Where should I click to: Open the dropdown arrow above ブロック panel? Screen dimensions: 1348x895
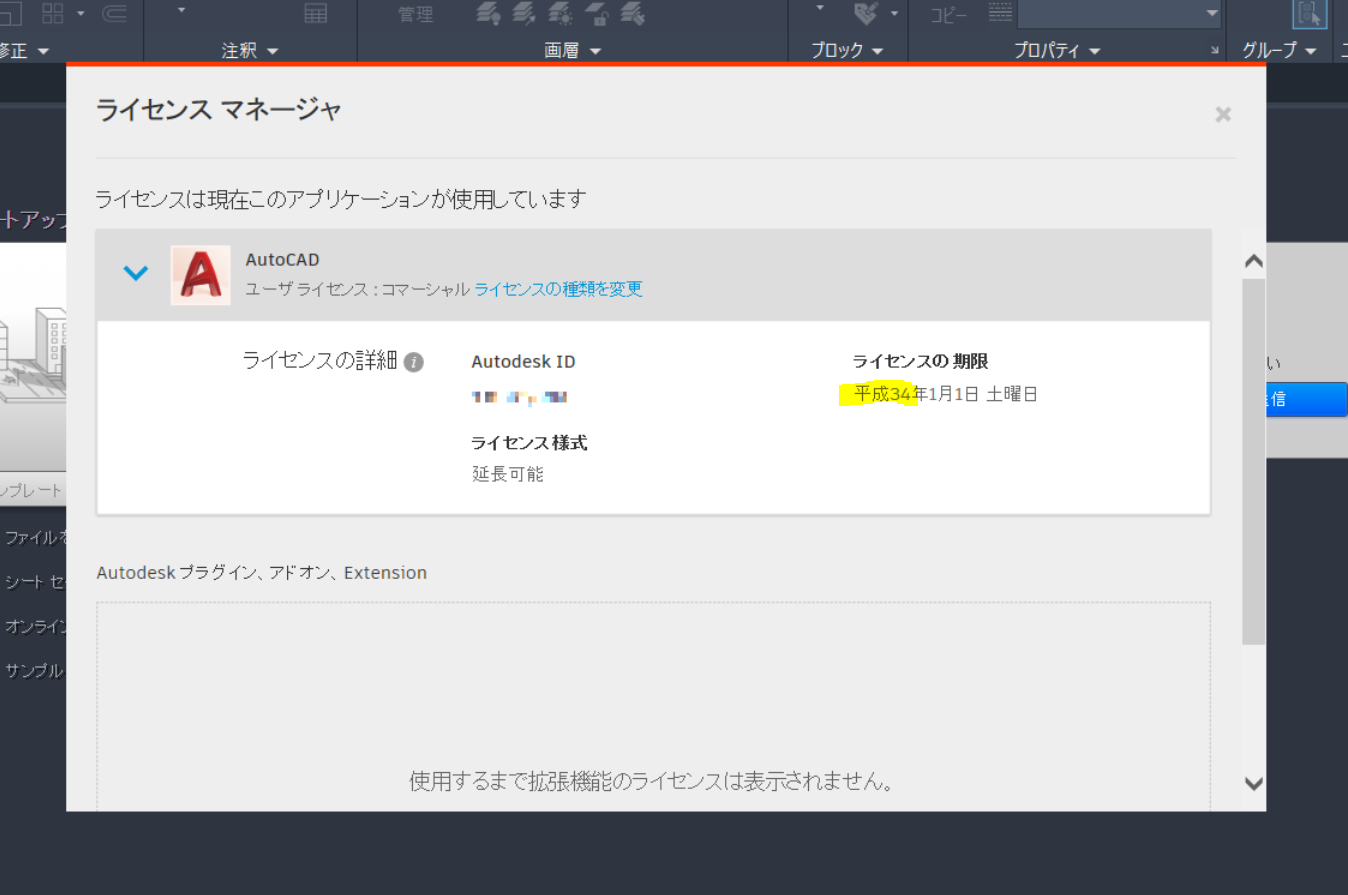pyautogui.click(x=820, y=9)
